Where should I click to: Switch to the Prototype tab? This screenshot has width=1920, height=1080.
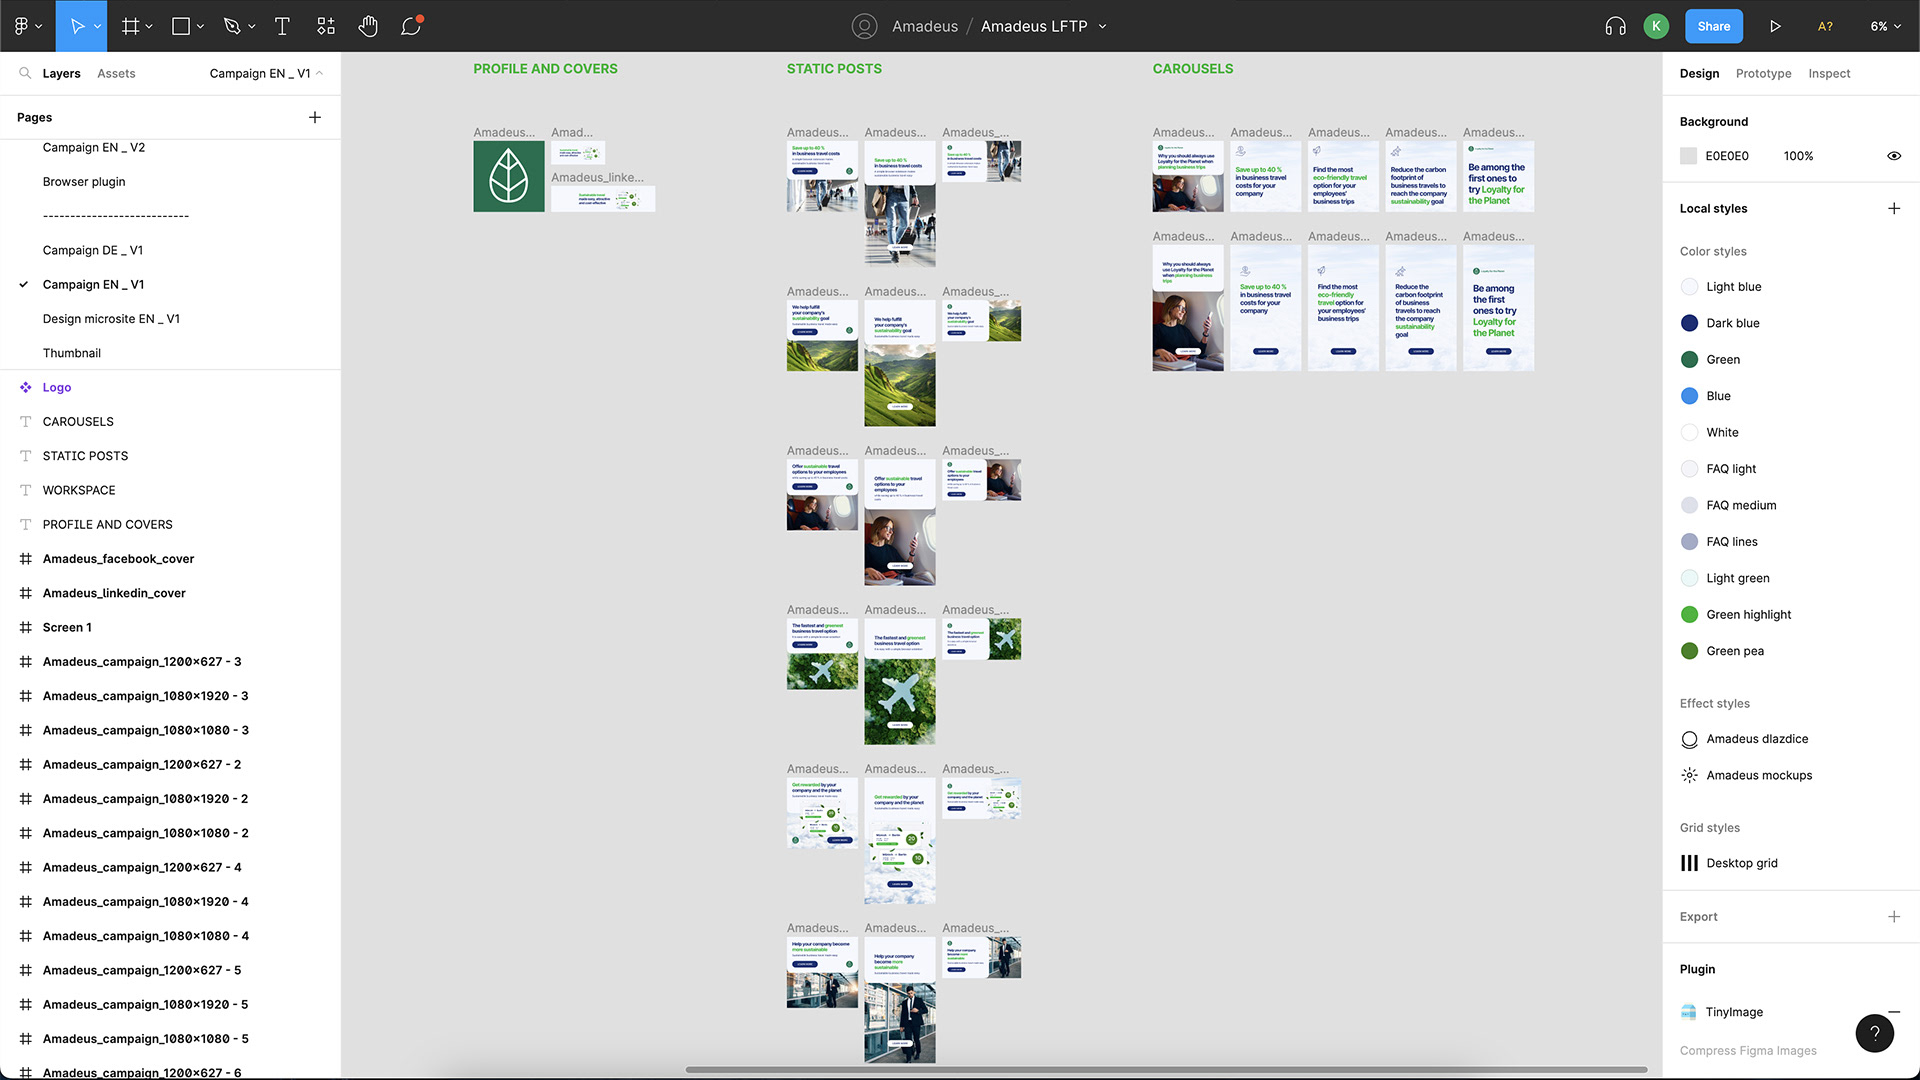[1763, 73]
